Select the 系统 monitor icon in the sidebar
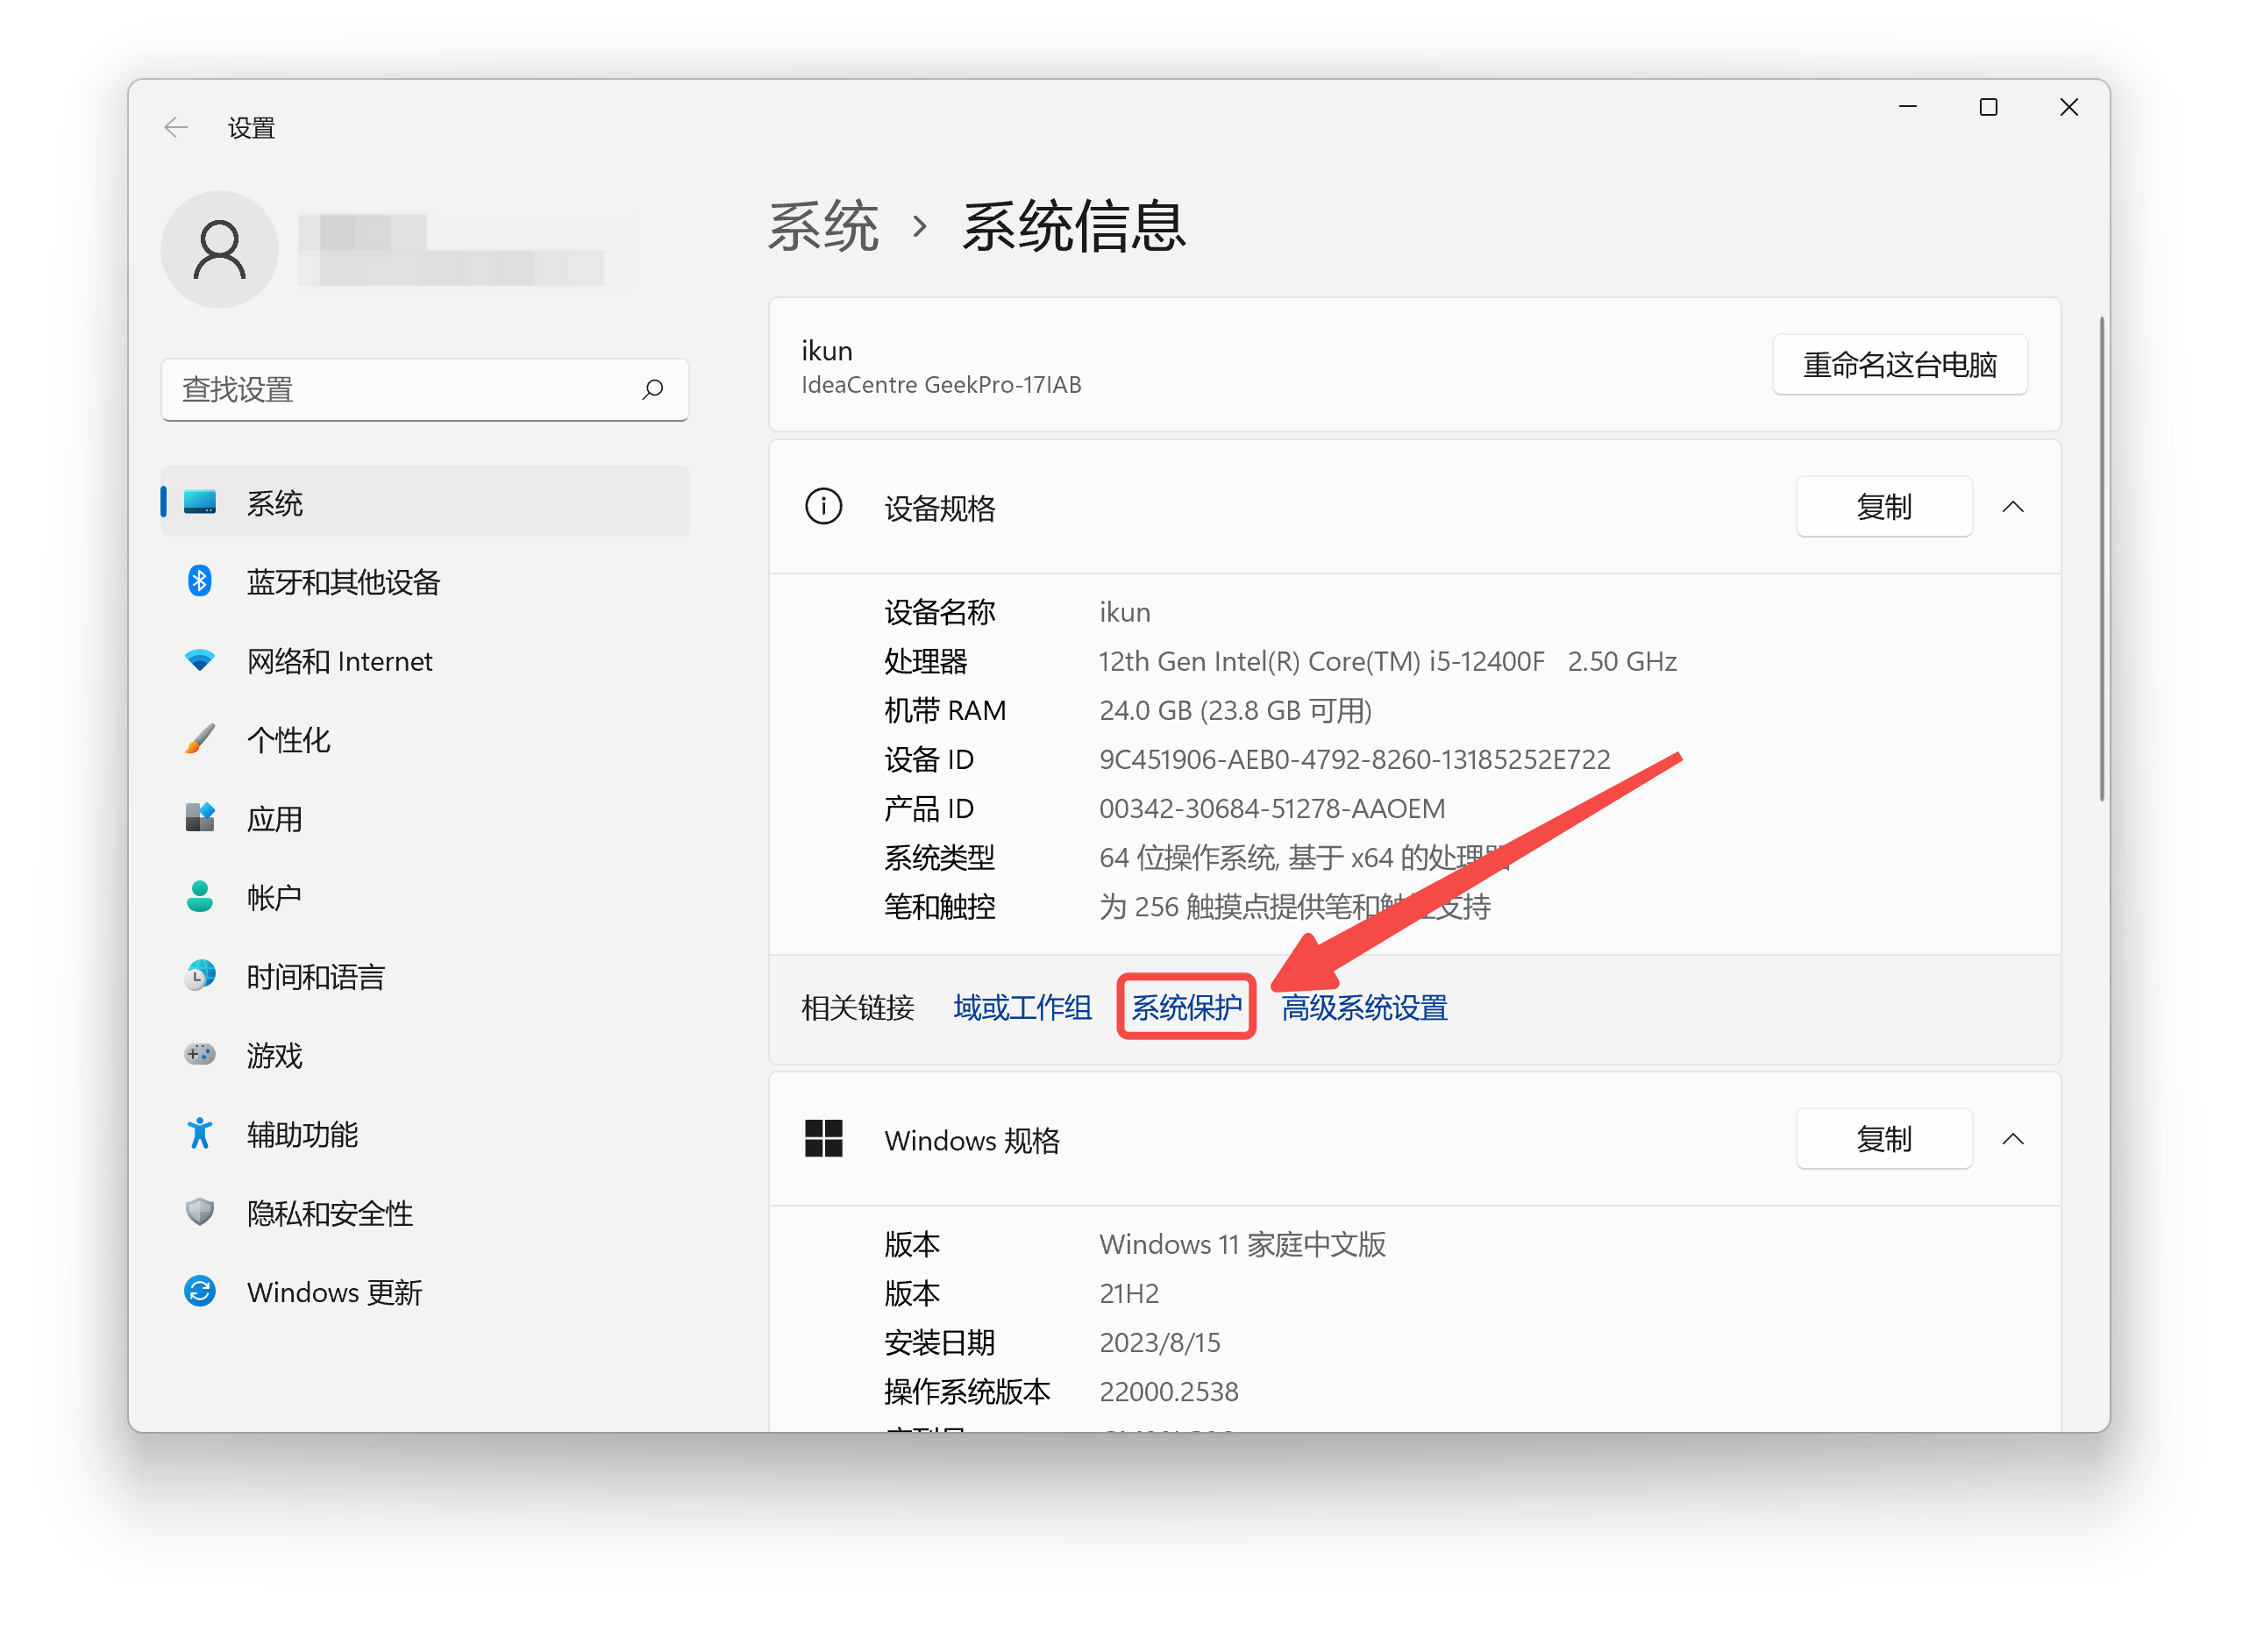 click(200, 502)
